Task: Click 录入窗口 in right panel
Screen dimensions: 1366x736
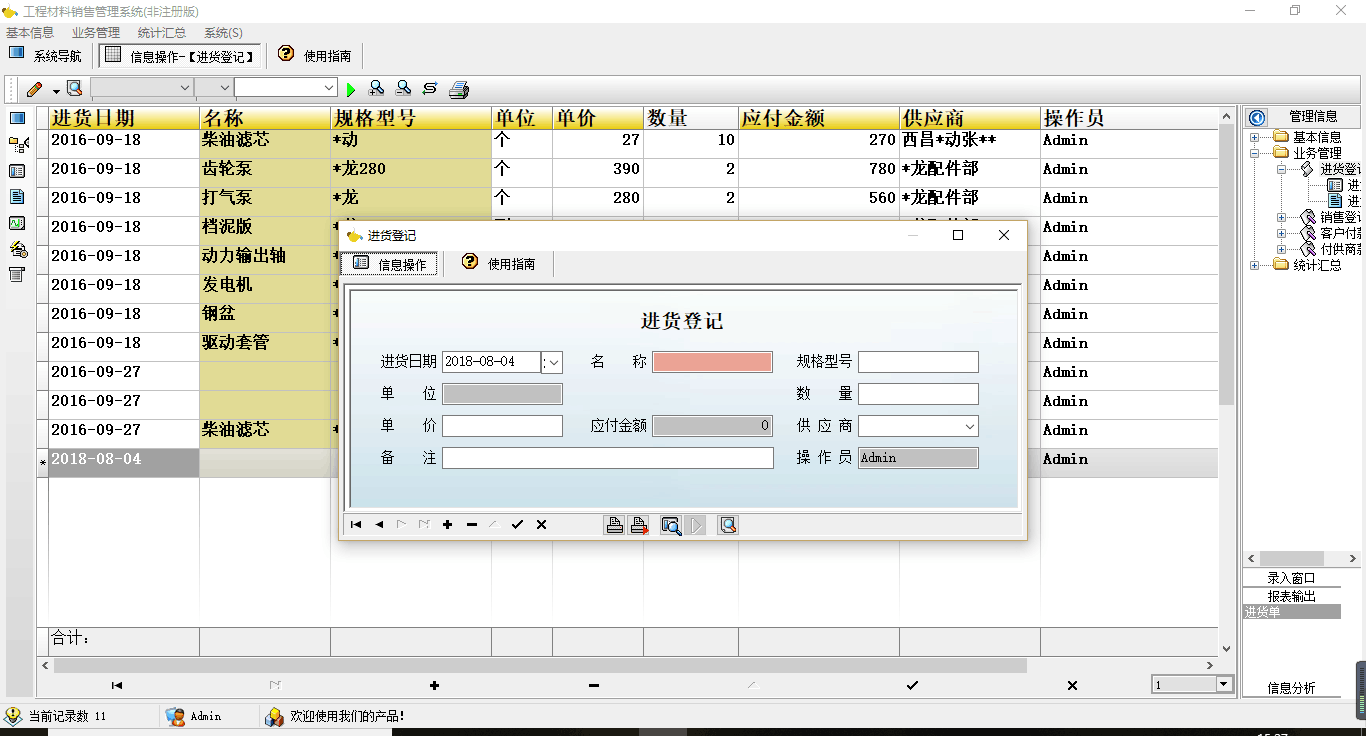Action: point(1291,578)
